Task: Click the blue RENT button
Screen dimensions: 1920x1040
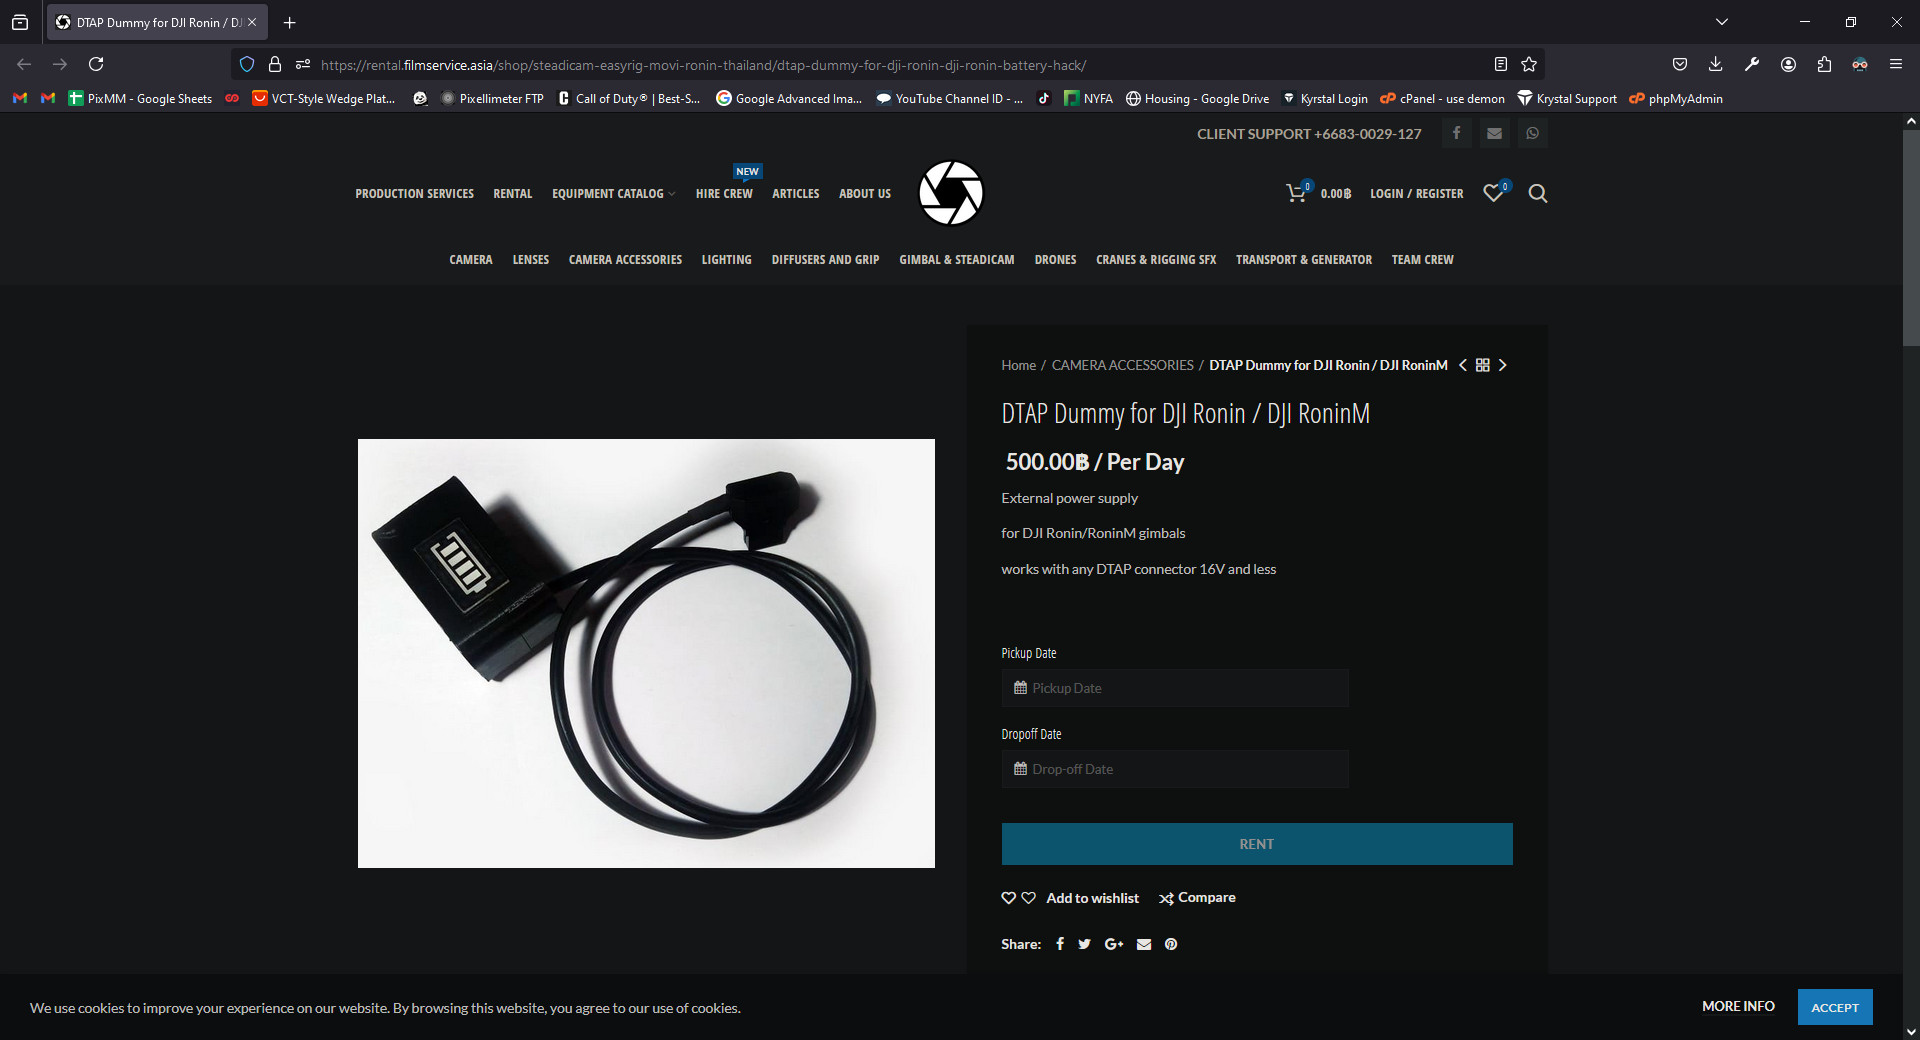Action: click(x=1257, y=844)
